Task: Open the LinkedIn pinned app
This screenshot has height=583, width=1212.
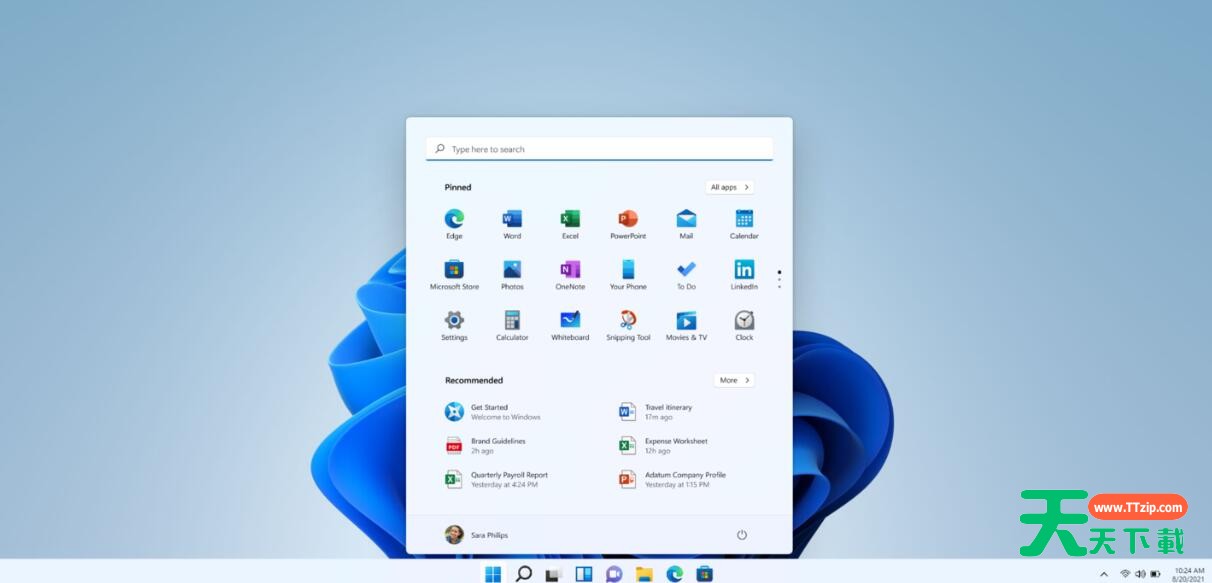Action: pos(744,270)
